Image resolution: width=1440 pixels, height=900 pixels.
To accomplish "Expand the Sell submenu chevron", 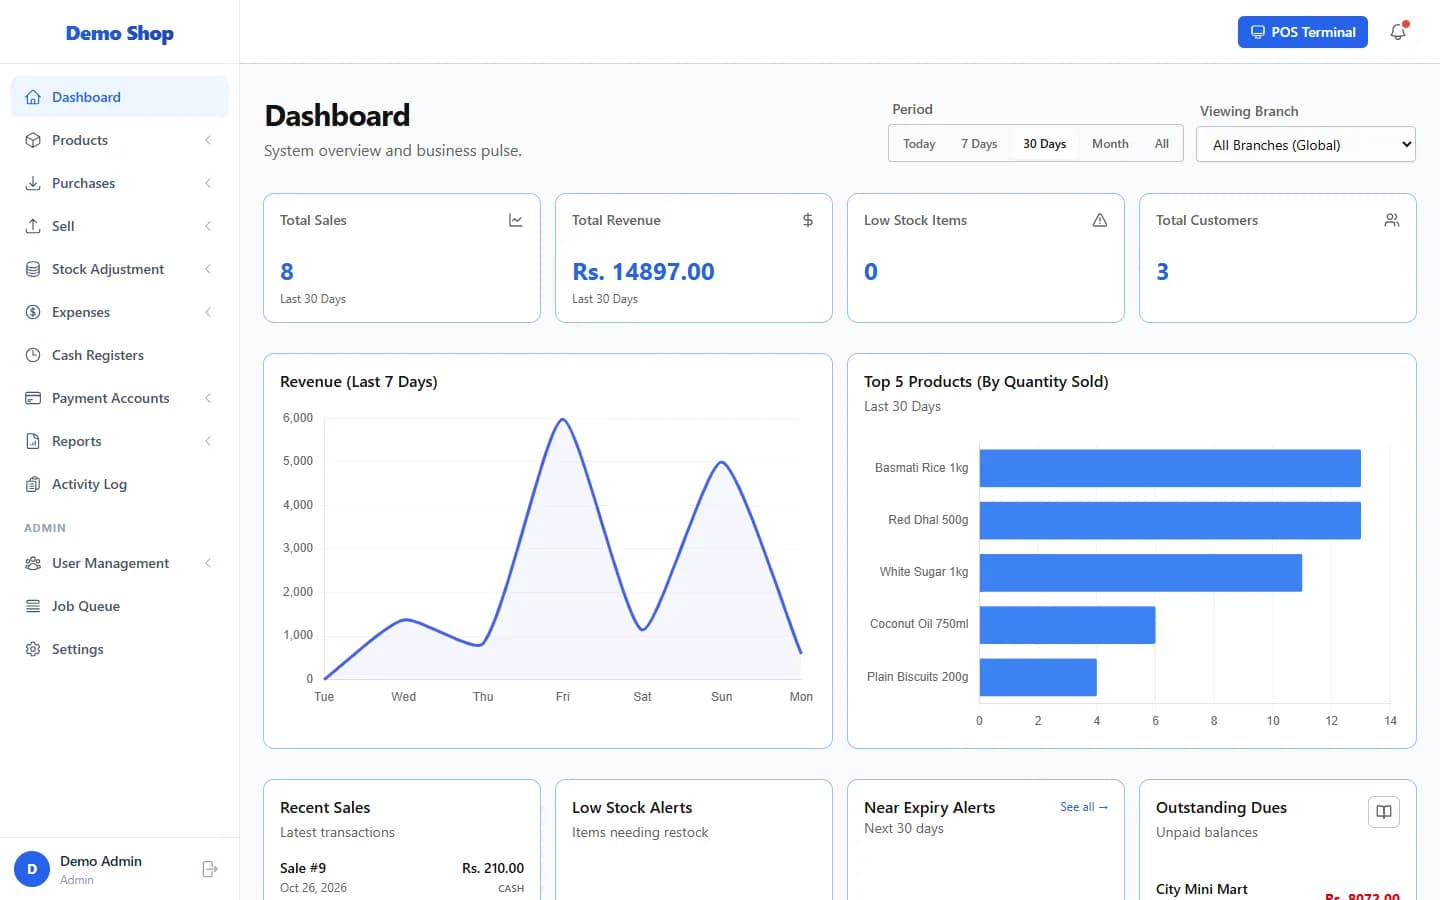I will [x=208, y=226].
